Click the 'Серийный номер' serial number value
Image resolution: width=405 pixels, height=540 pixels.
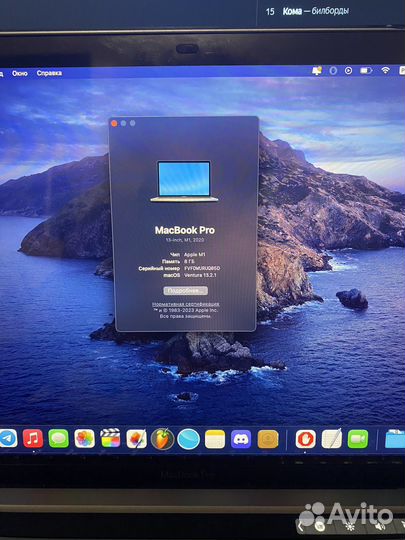pos(202,268)
